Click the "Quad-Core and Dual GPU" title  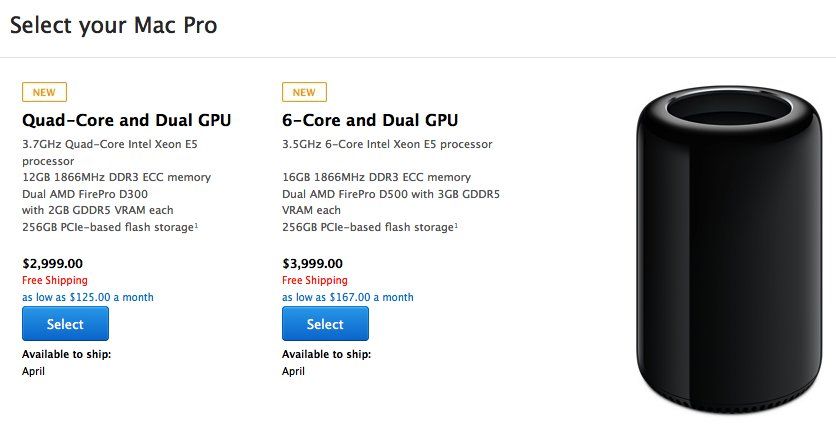(126, 121)
